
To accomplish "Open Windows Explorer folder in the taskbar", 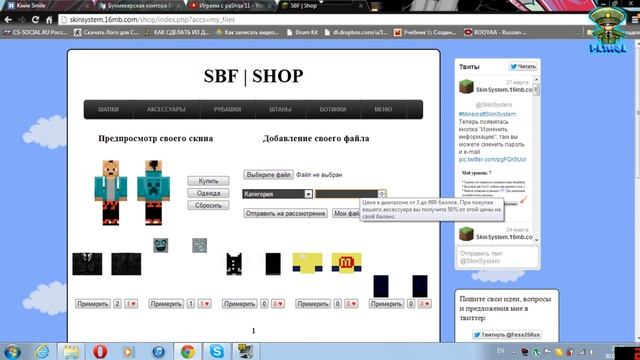I will point(71,351).
